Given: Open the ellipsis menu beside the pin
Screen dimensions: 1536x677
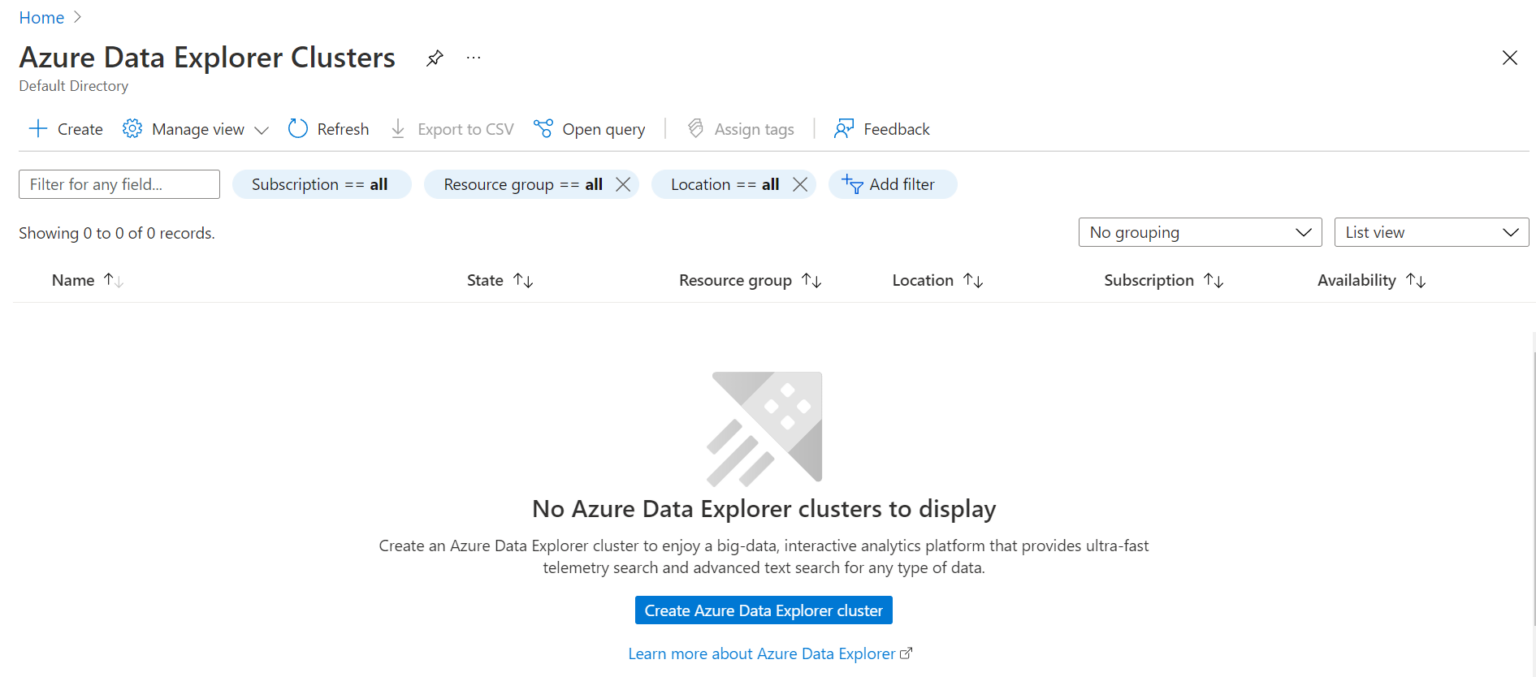Looking at the screenshot, I should [x=473, y=57].
